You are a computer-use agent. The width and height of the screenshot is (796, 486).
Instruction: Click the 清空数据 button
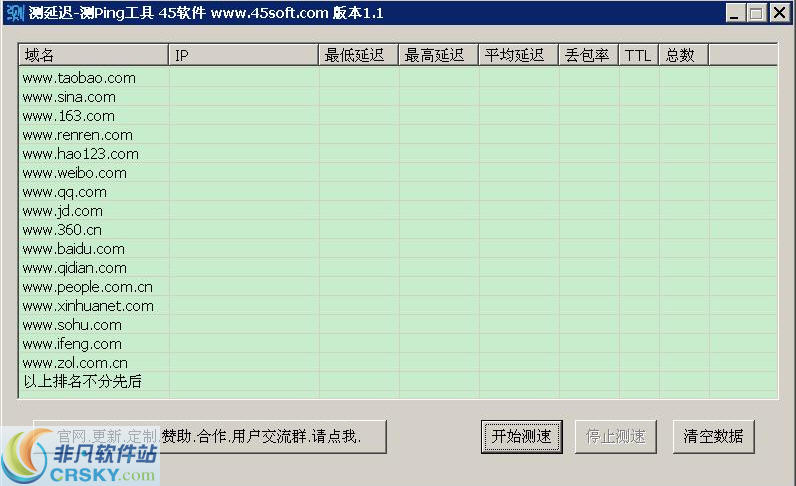(713, 436)
